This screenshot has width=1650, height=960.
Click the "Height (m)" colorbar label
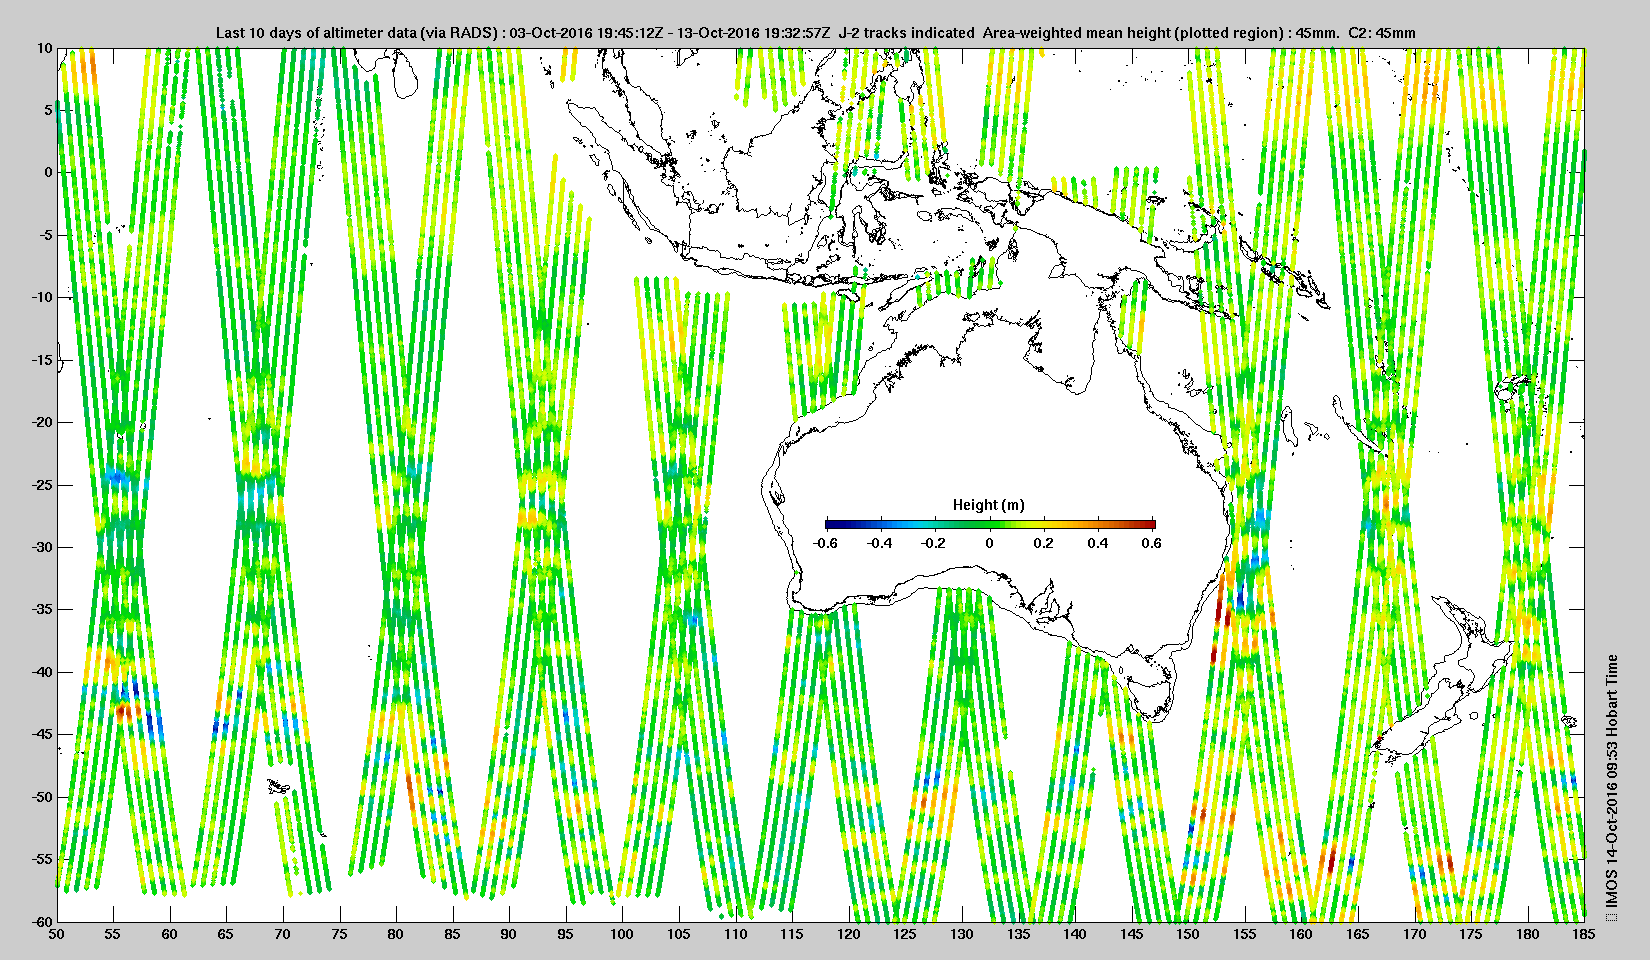click(x=988, y=505)
